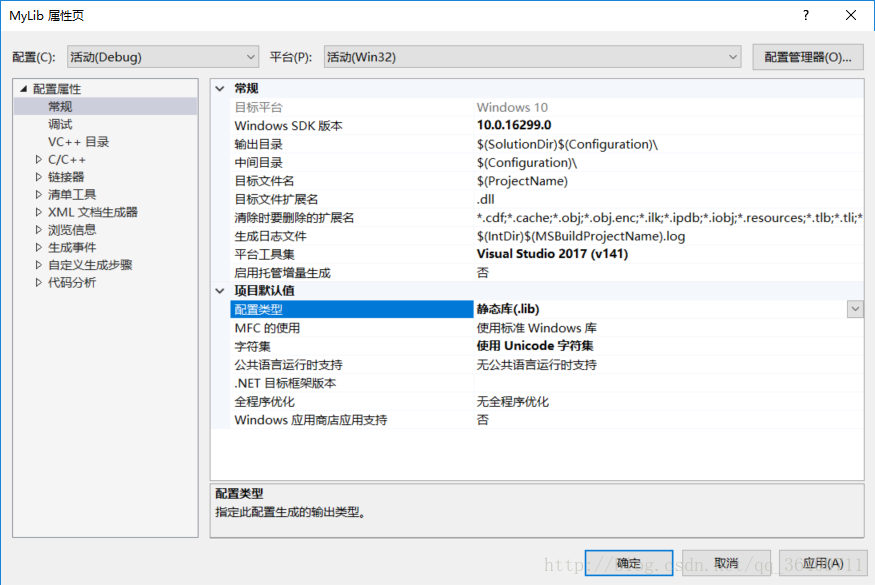
Task: Expand the 生成事件 tree node
Action: (x=39, y=247)
